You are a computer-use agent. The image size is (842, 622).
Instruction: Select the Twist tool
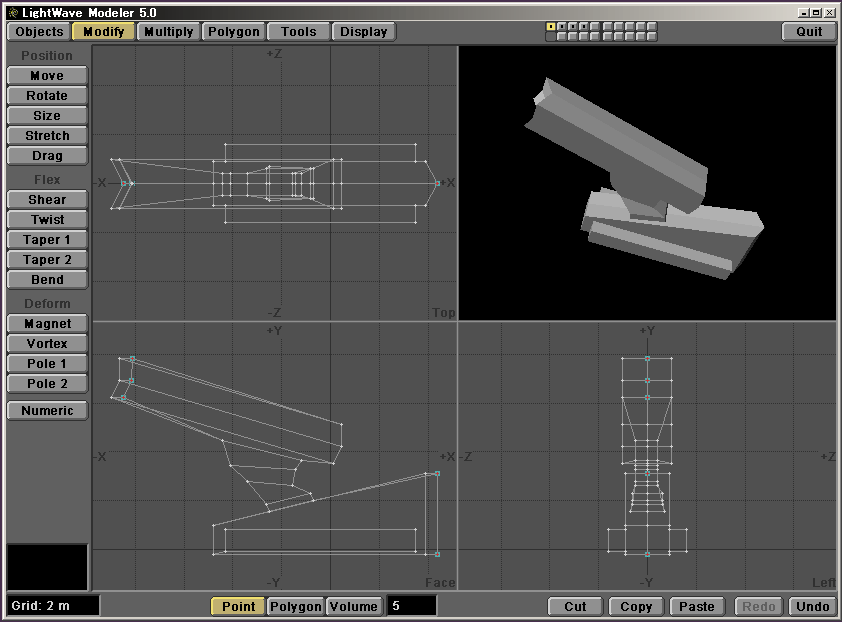47,220
